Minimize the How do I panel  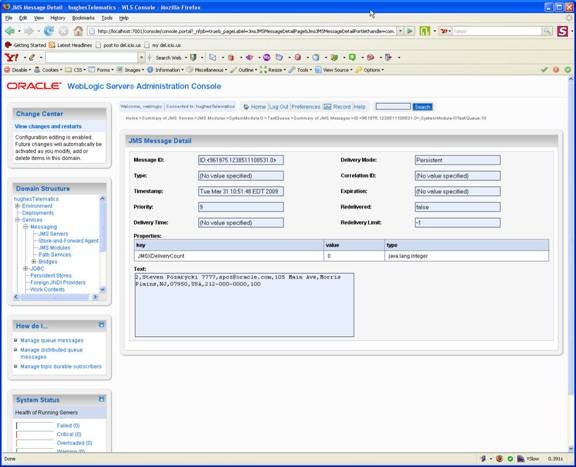(101, 325)
